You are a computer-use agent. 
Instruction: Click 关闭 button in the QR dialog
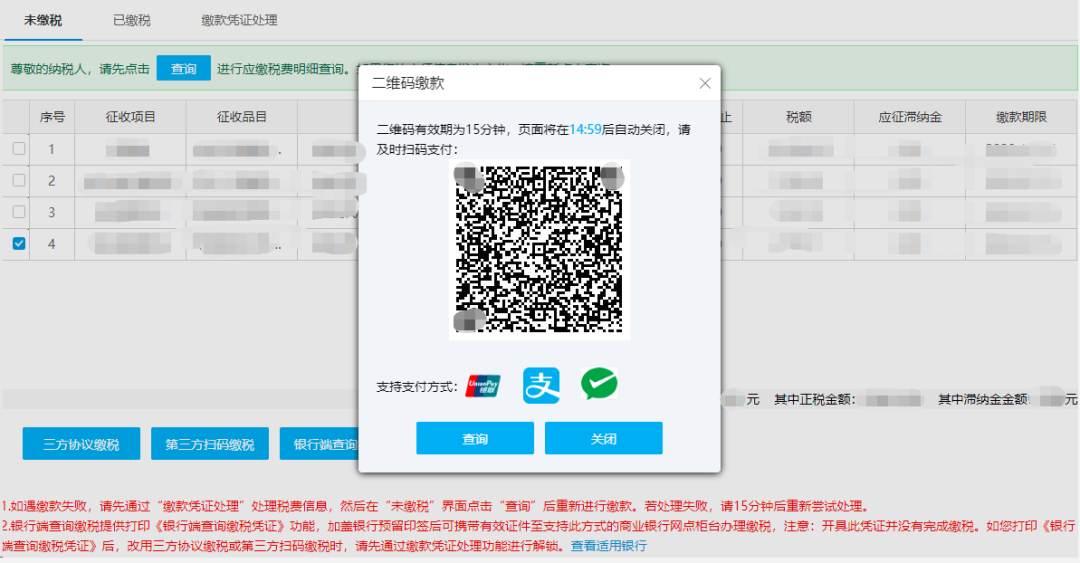(603, 438)
